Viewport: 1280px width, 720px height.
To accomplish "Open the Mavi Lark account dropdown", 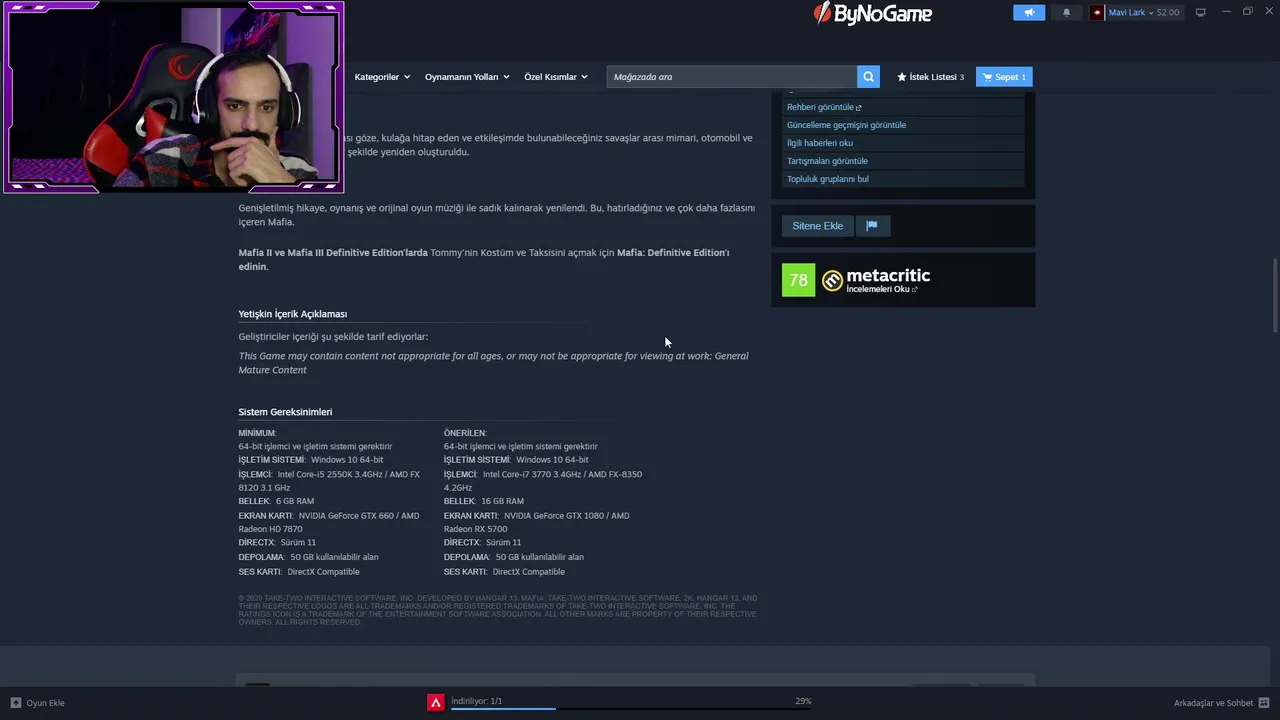I will point(1136,12).
